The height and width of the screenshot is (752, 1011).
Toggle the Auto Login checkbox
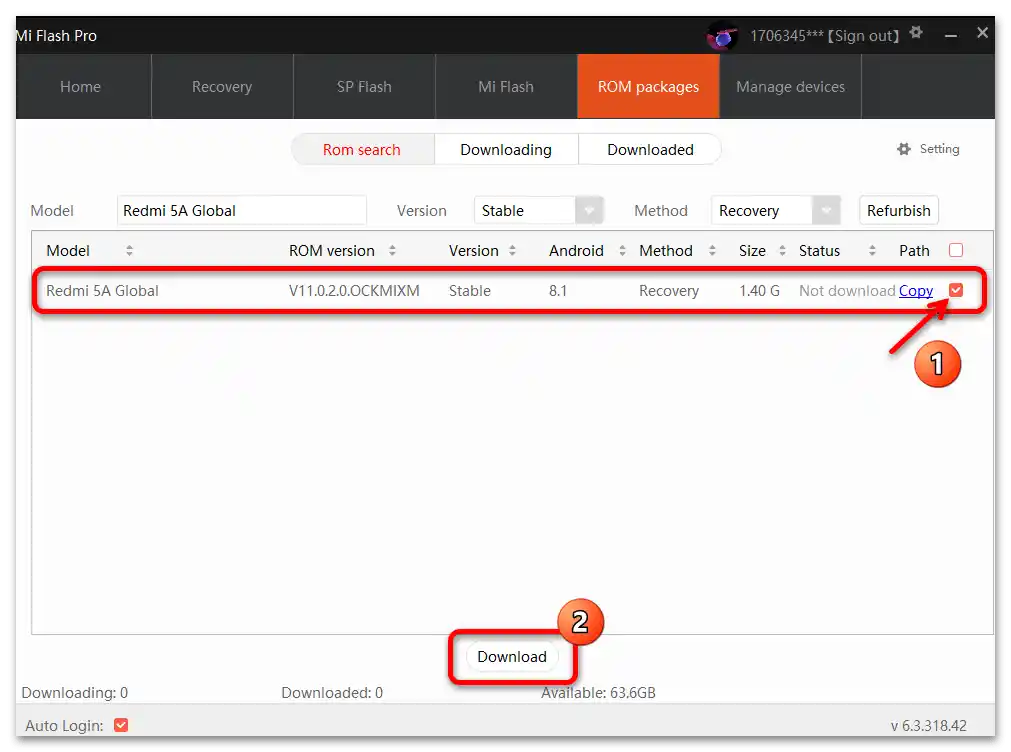click(x=121, y=725)
